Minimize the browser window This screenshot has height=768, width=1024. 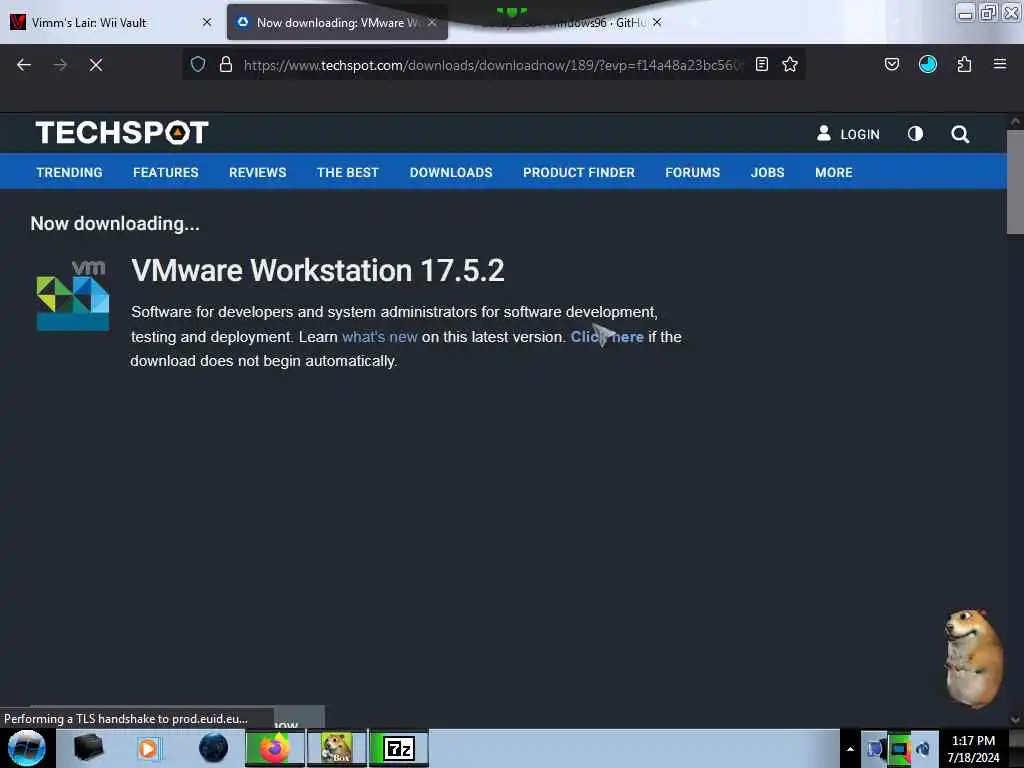pyautogui.click(x=966, y=12)
